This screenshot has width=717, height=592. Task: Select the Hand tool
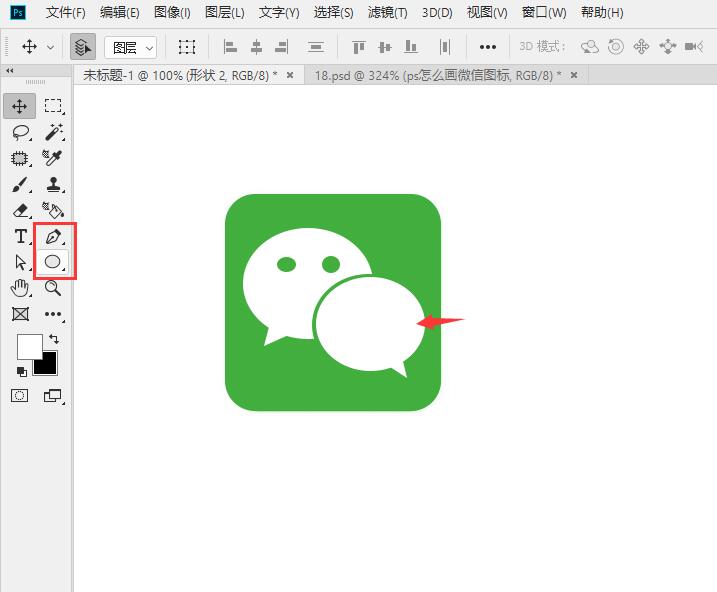tap(20, 288)
